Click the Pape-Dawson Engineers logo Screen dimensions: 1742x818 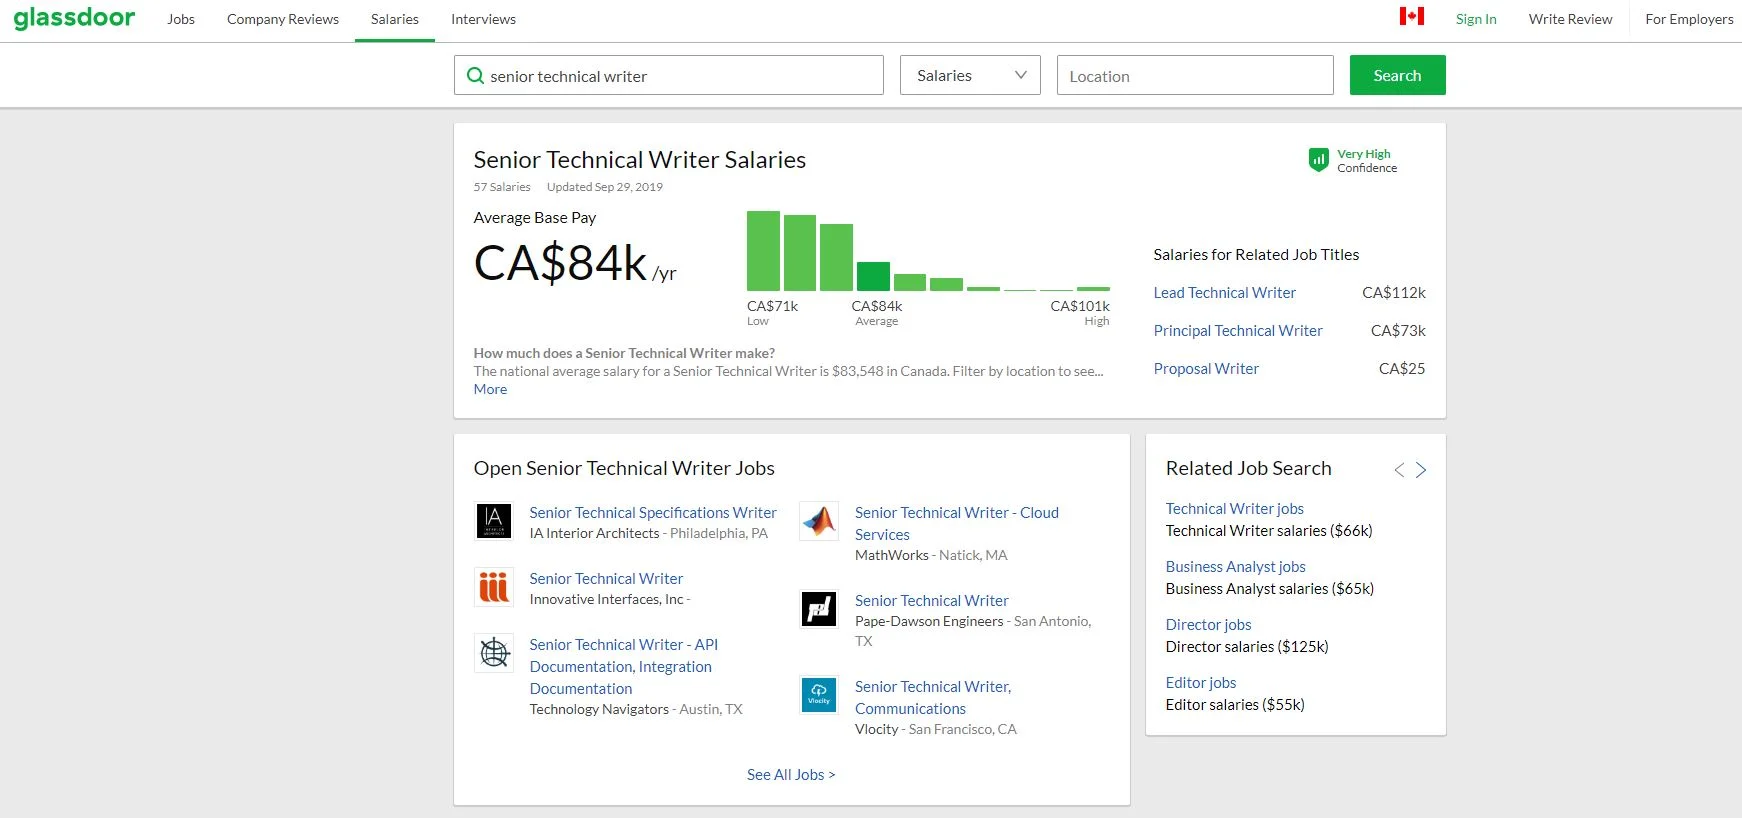819,609
